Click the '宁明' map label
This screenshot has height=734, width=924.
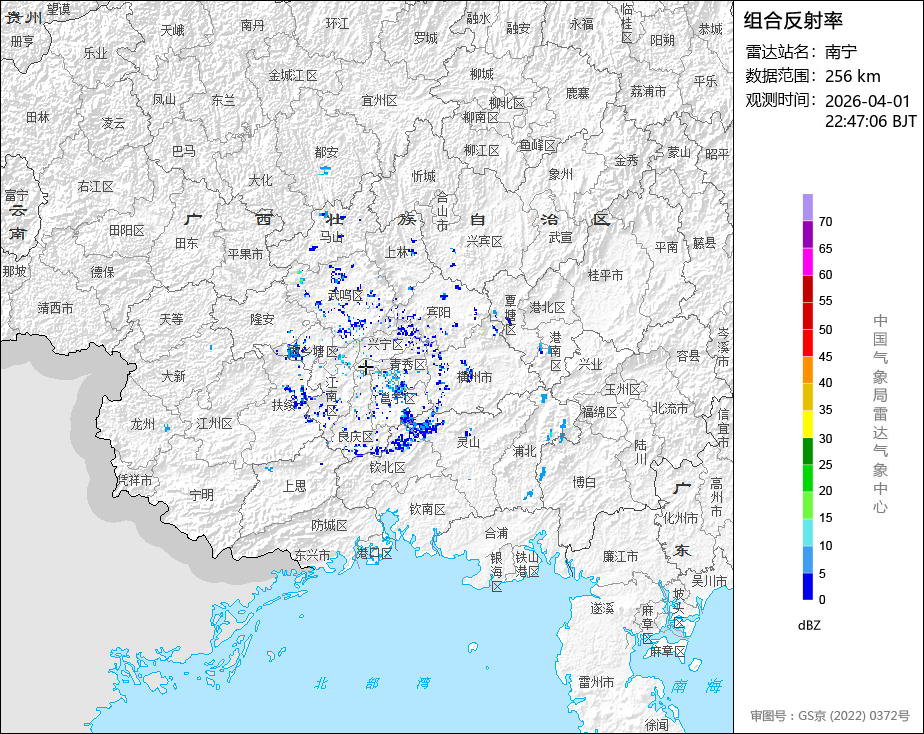pyautogui.click(x=202, y=495)
